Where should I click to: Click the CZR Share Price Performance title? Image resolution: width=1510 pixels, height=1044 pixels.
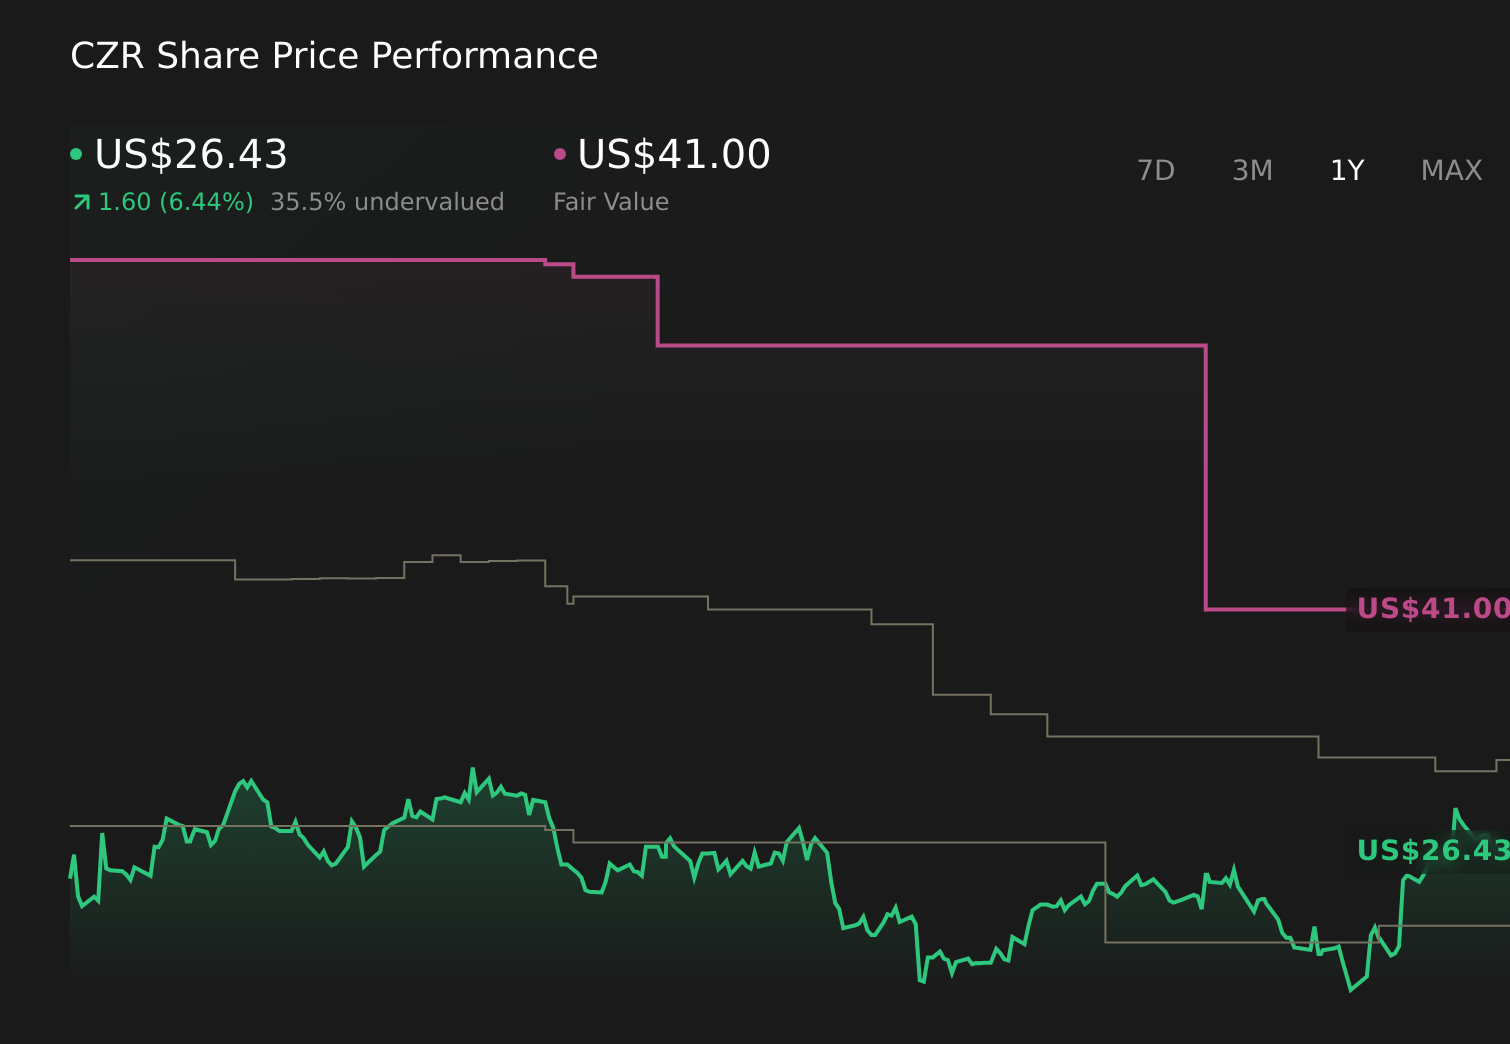[x=334, y=55]
